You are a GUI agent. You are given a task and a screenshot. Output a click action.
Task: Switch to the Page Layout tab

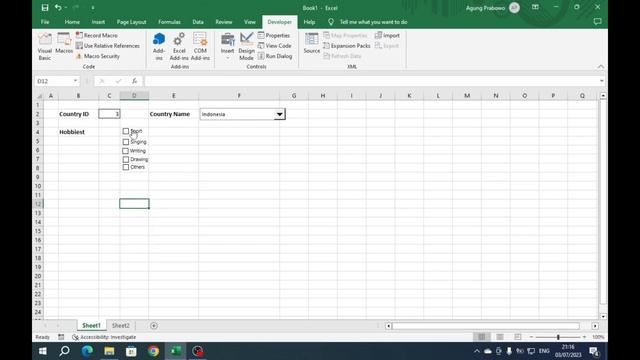click(x=131, y=22)
